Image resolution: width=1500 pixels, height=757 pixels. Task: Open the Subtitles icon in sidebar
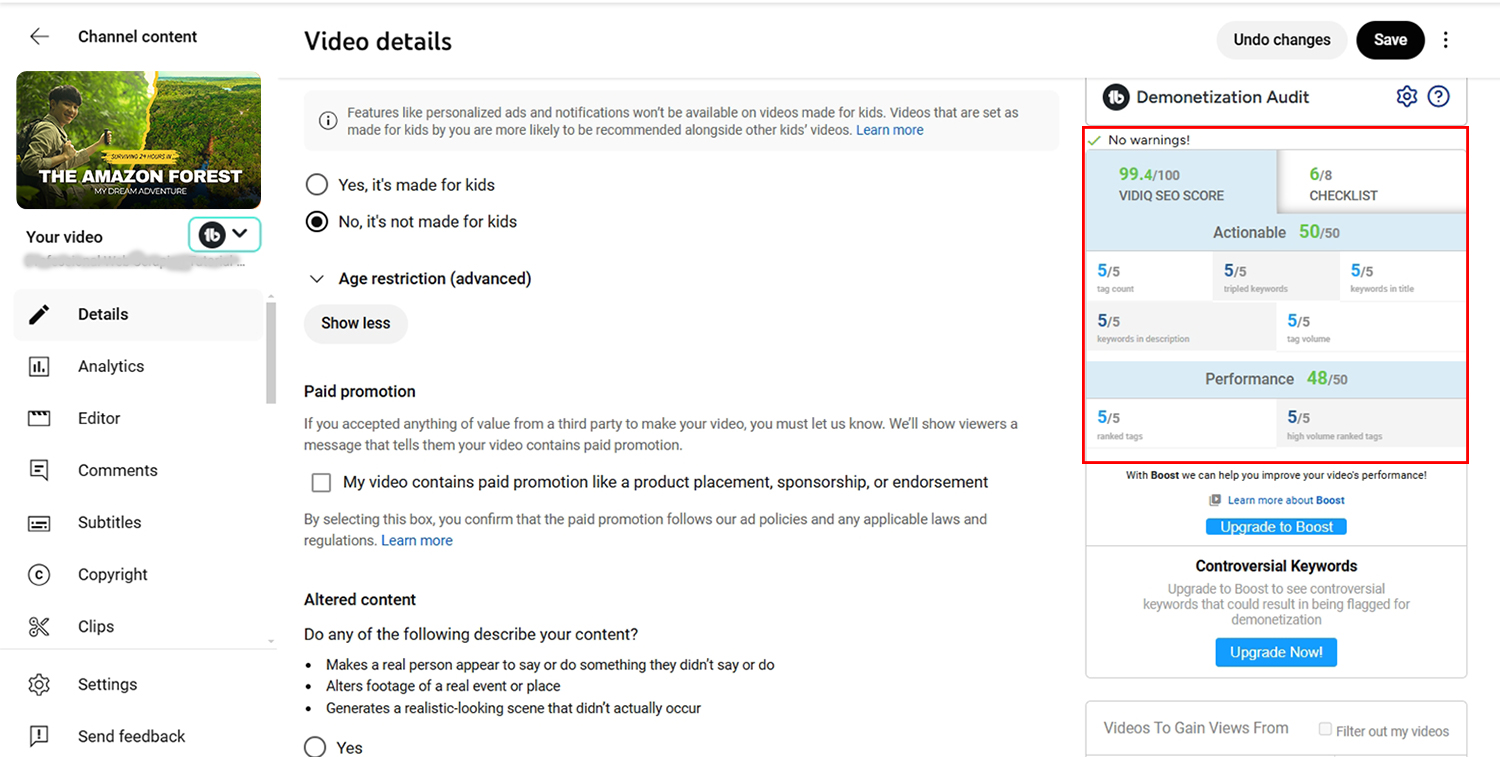[39, 522]
